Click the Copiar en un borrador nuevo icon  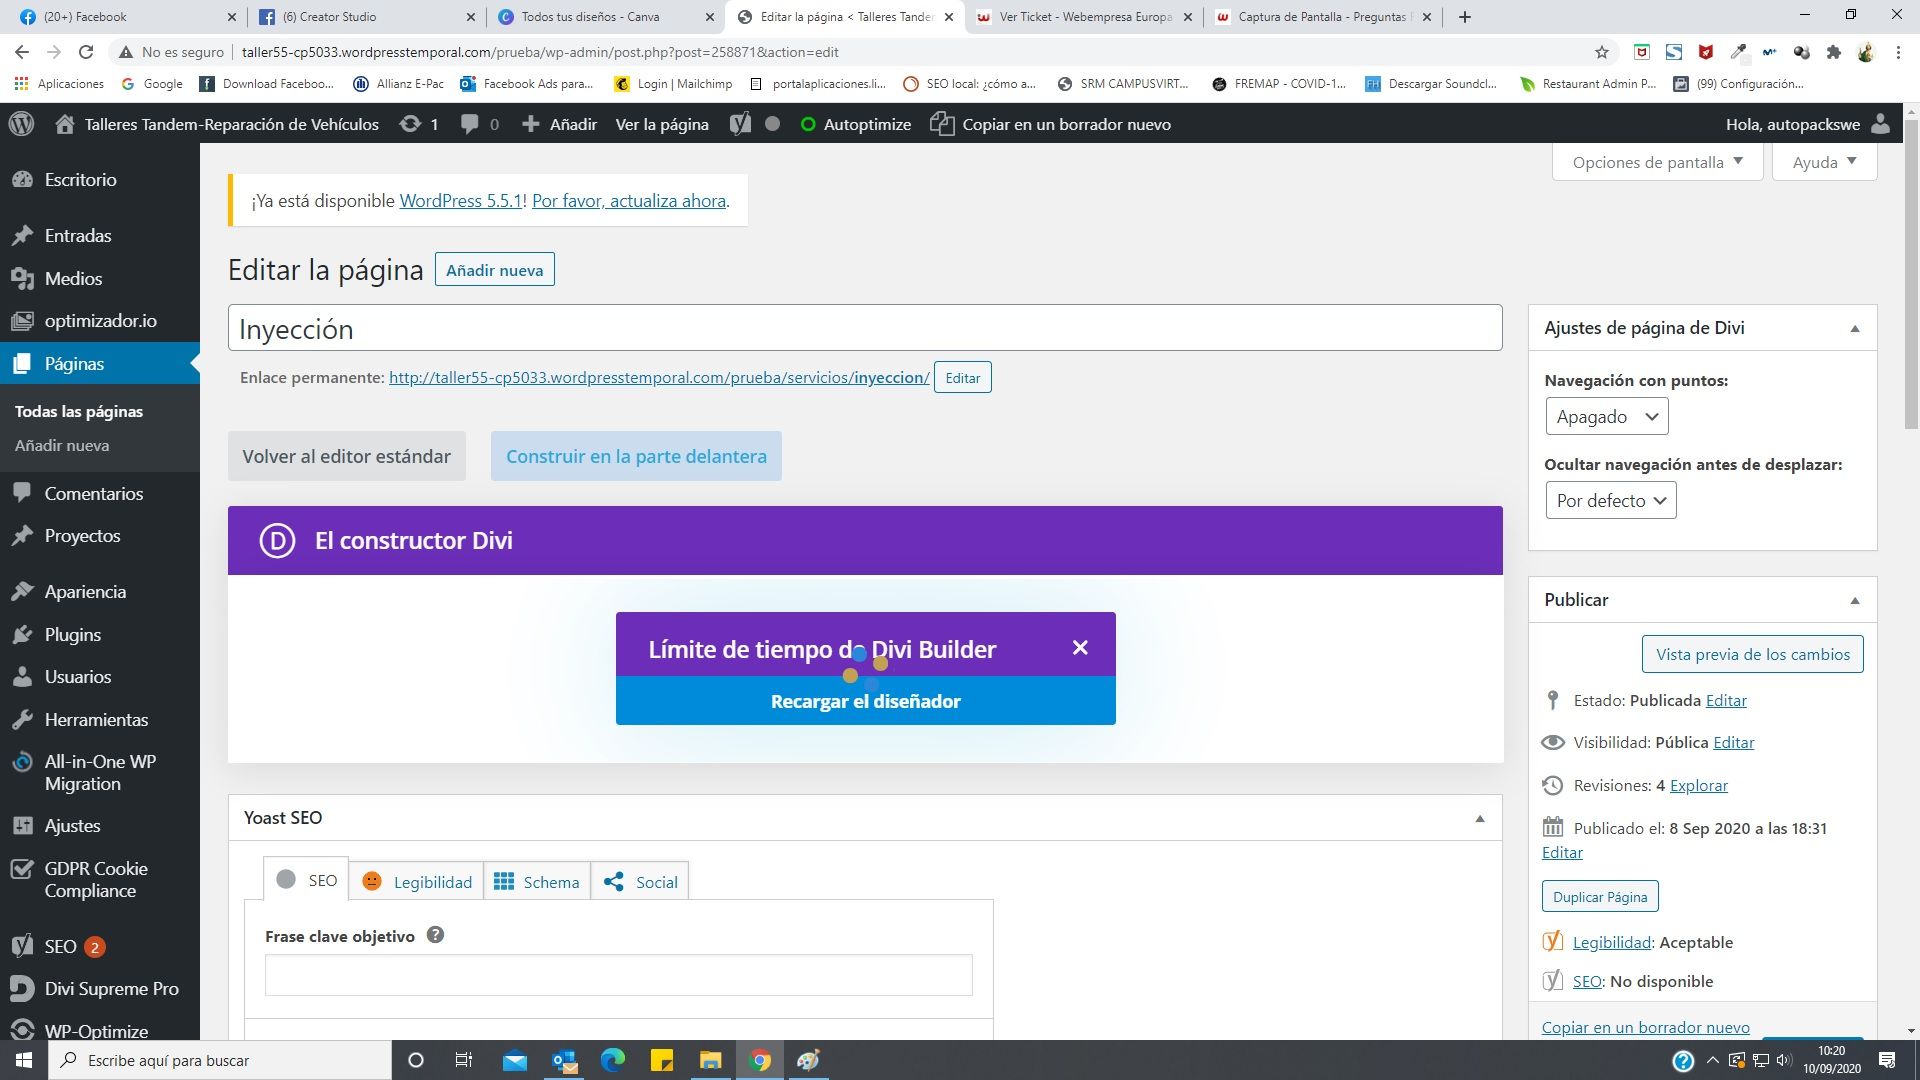(942, 124)
